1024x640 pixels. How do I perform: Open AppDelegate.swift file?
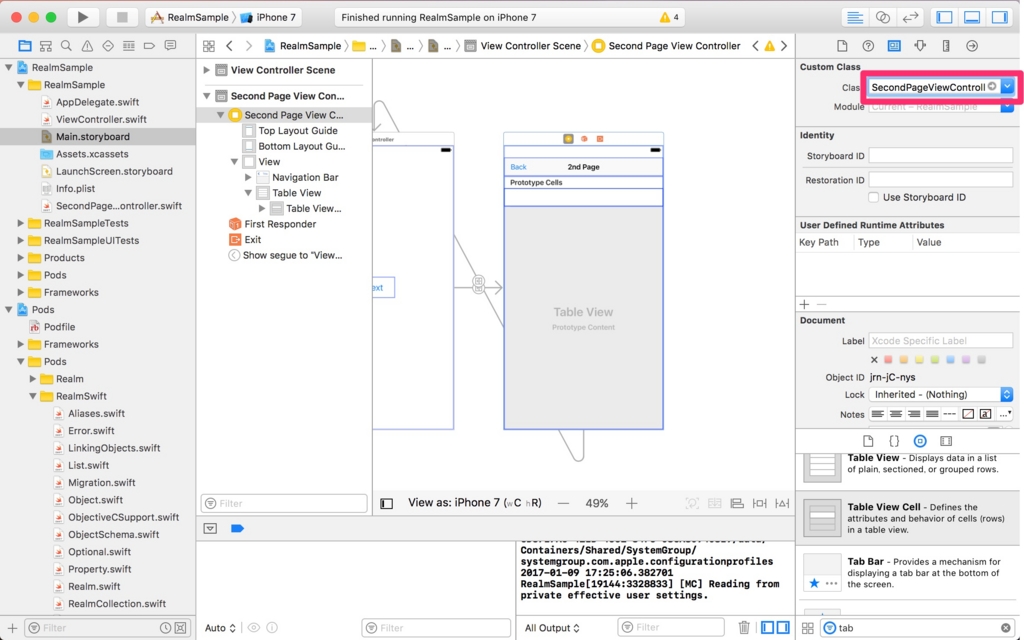pos(97,102)
